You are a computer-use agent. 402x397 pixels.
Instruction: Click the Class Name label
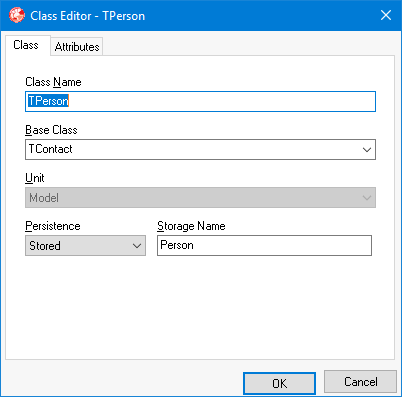[53, 82]
